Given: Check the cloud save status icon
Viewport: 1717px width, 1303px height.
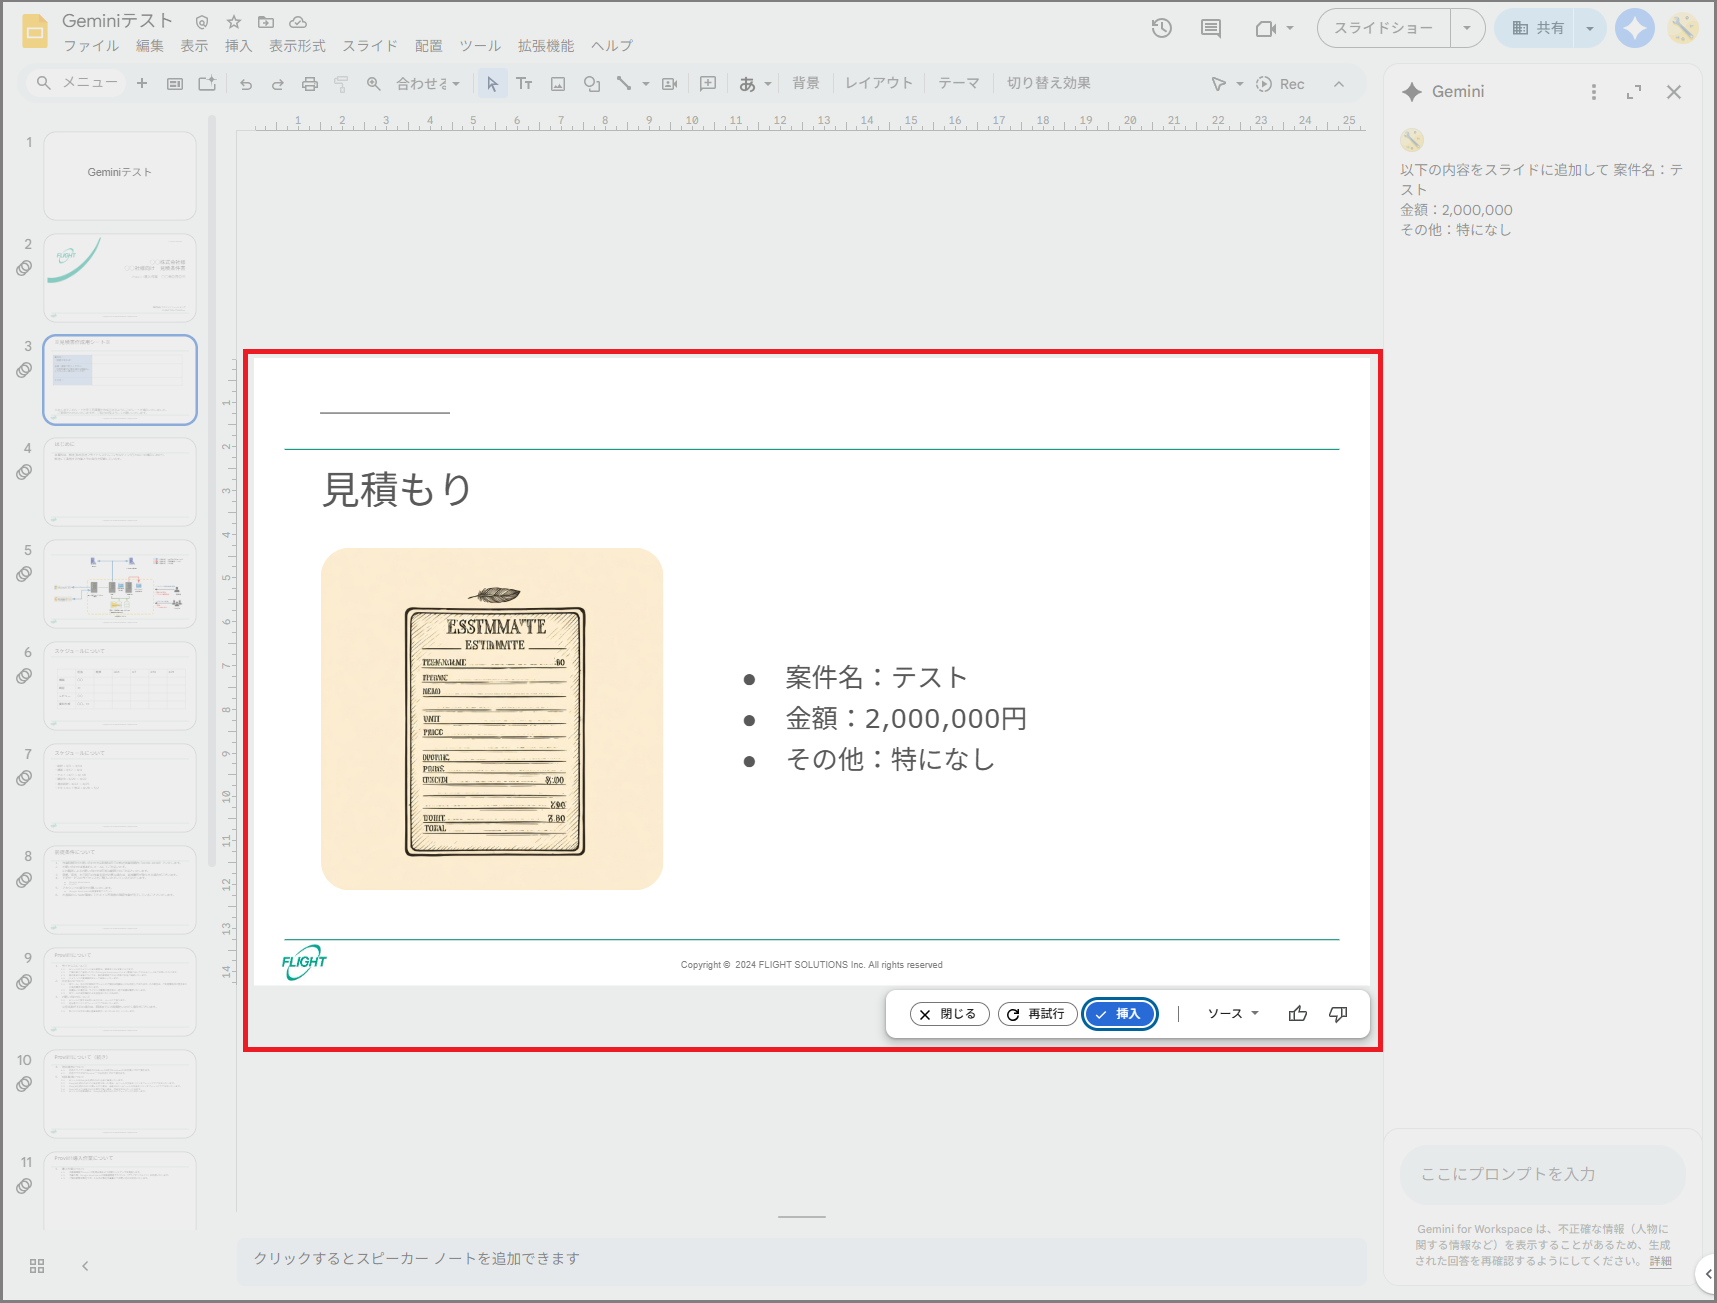Looking at the screenshot, I should point(298,22).
